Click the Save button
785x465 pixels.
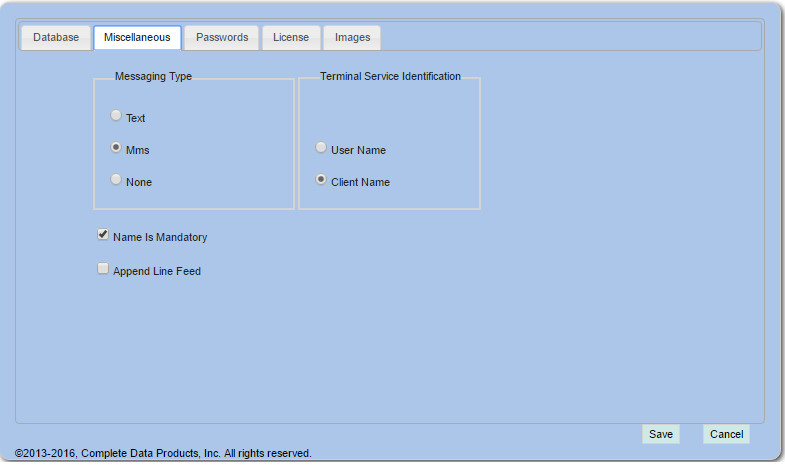tap(661, 434)
